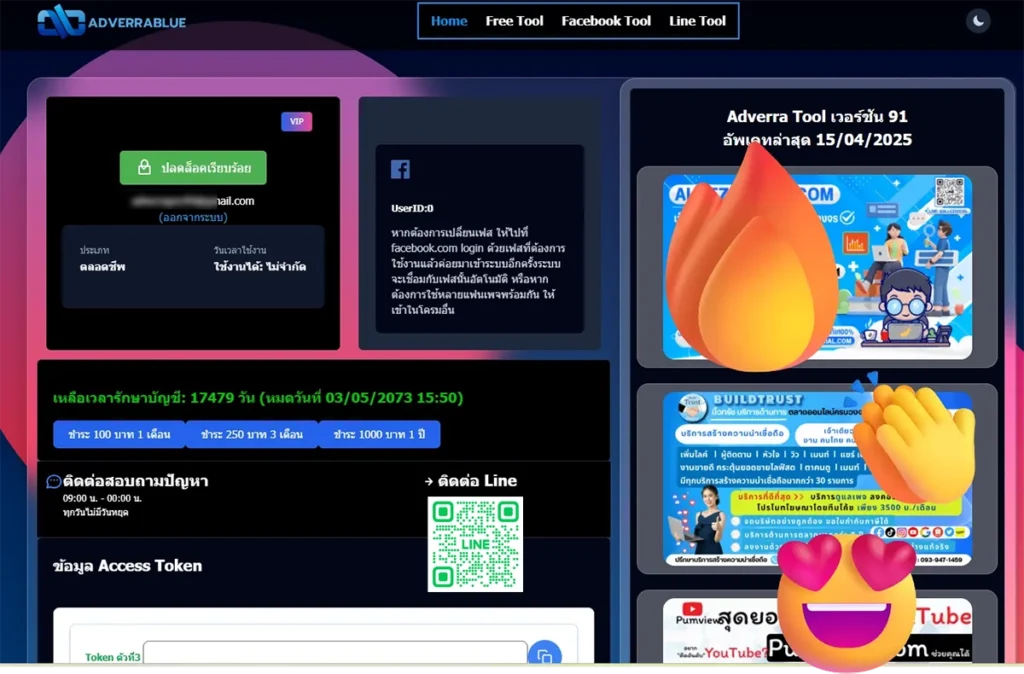Click the Facebook icon in UserID card
The height and width of the screenshot is (674, 1024).
click(x=400, y=170)
